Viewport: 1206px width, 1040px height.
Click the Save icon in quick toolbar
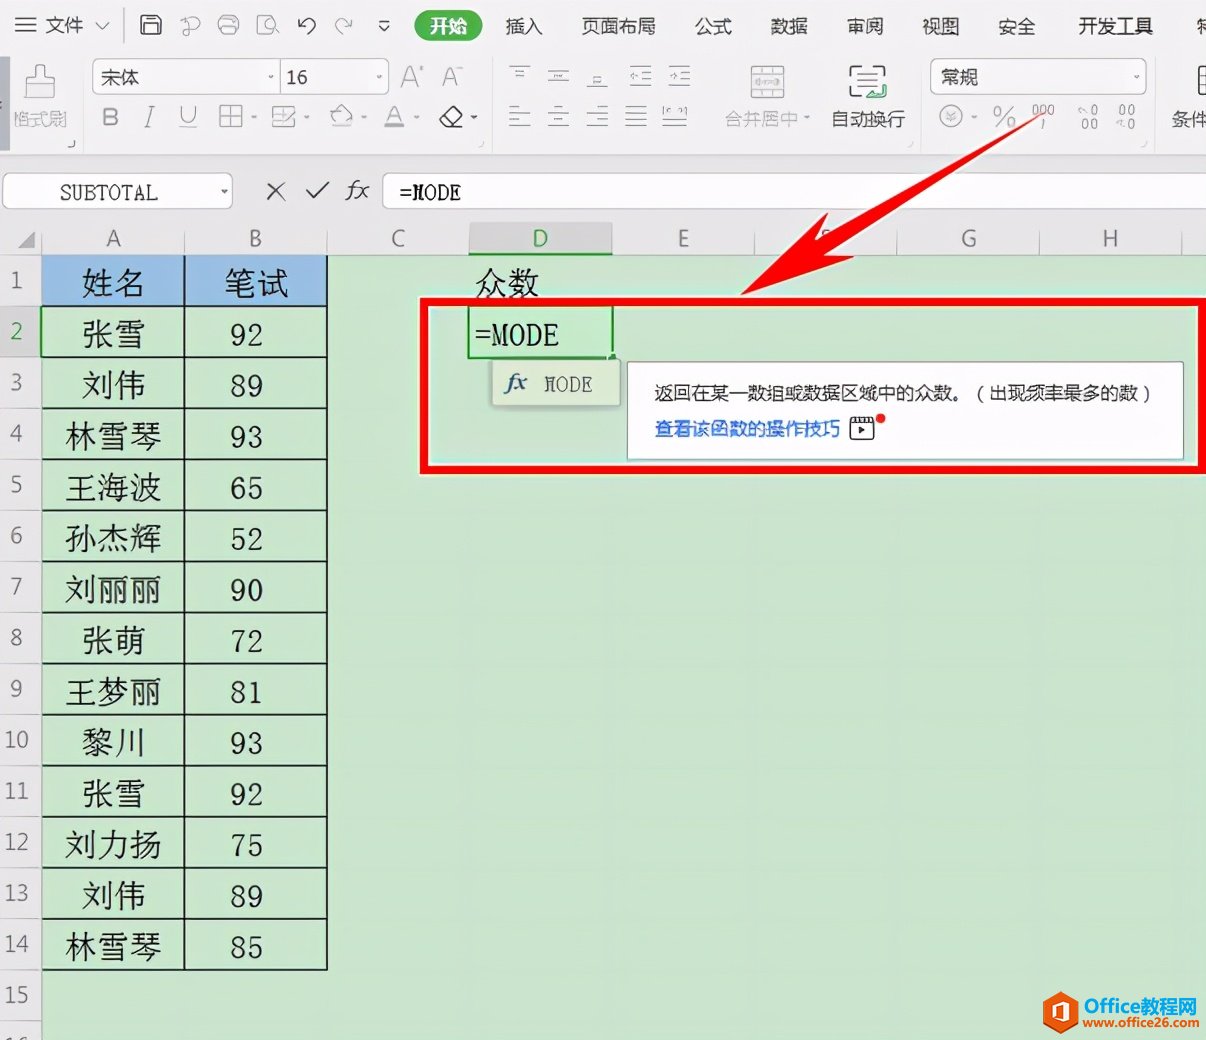(x=150, y=25)
